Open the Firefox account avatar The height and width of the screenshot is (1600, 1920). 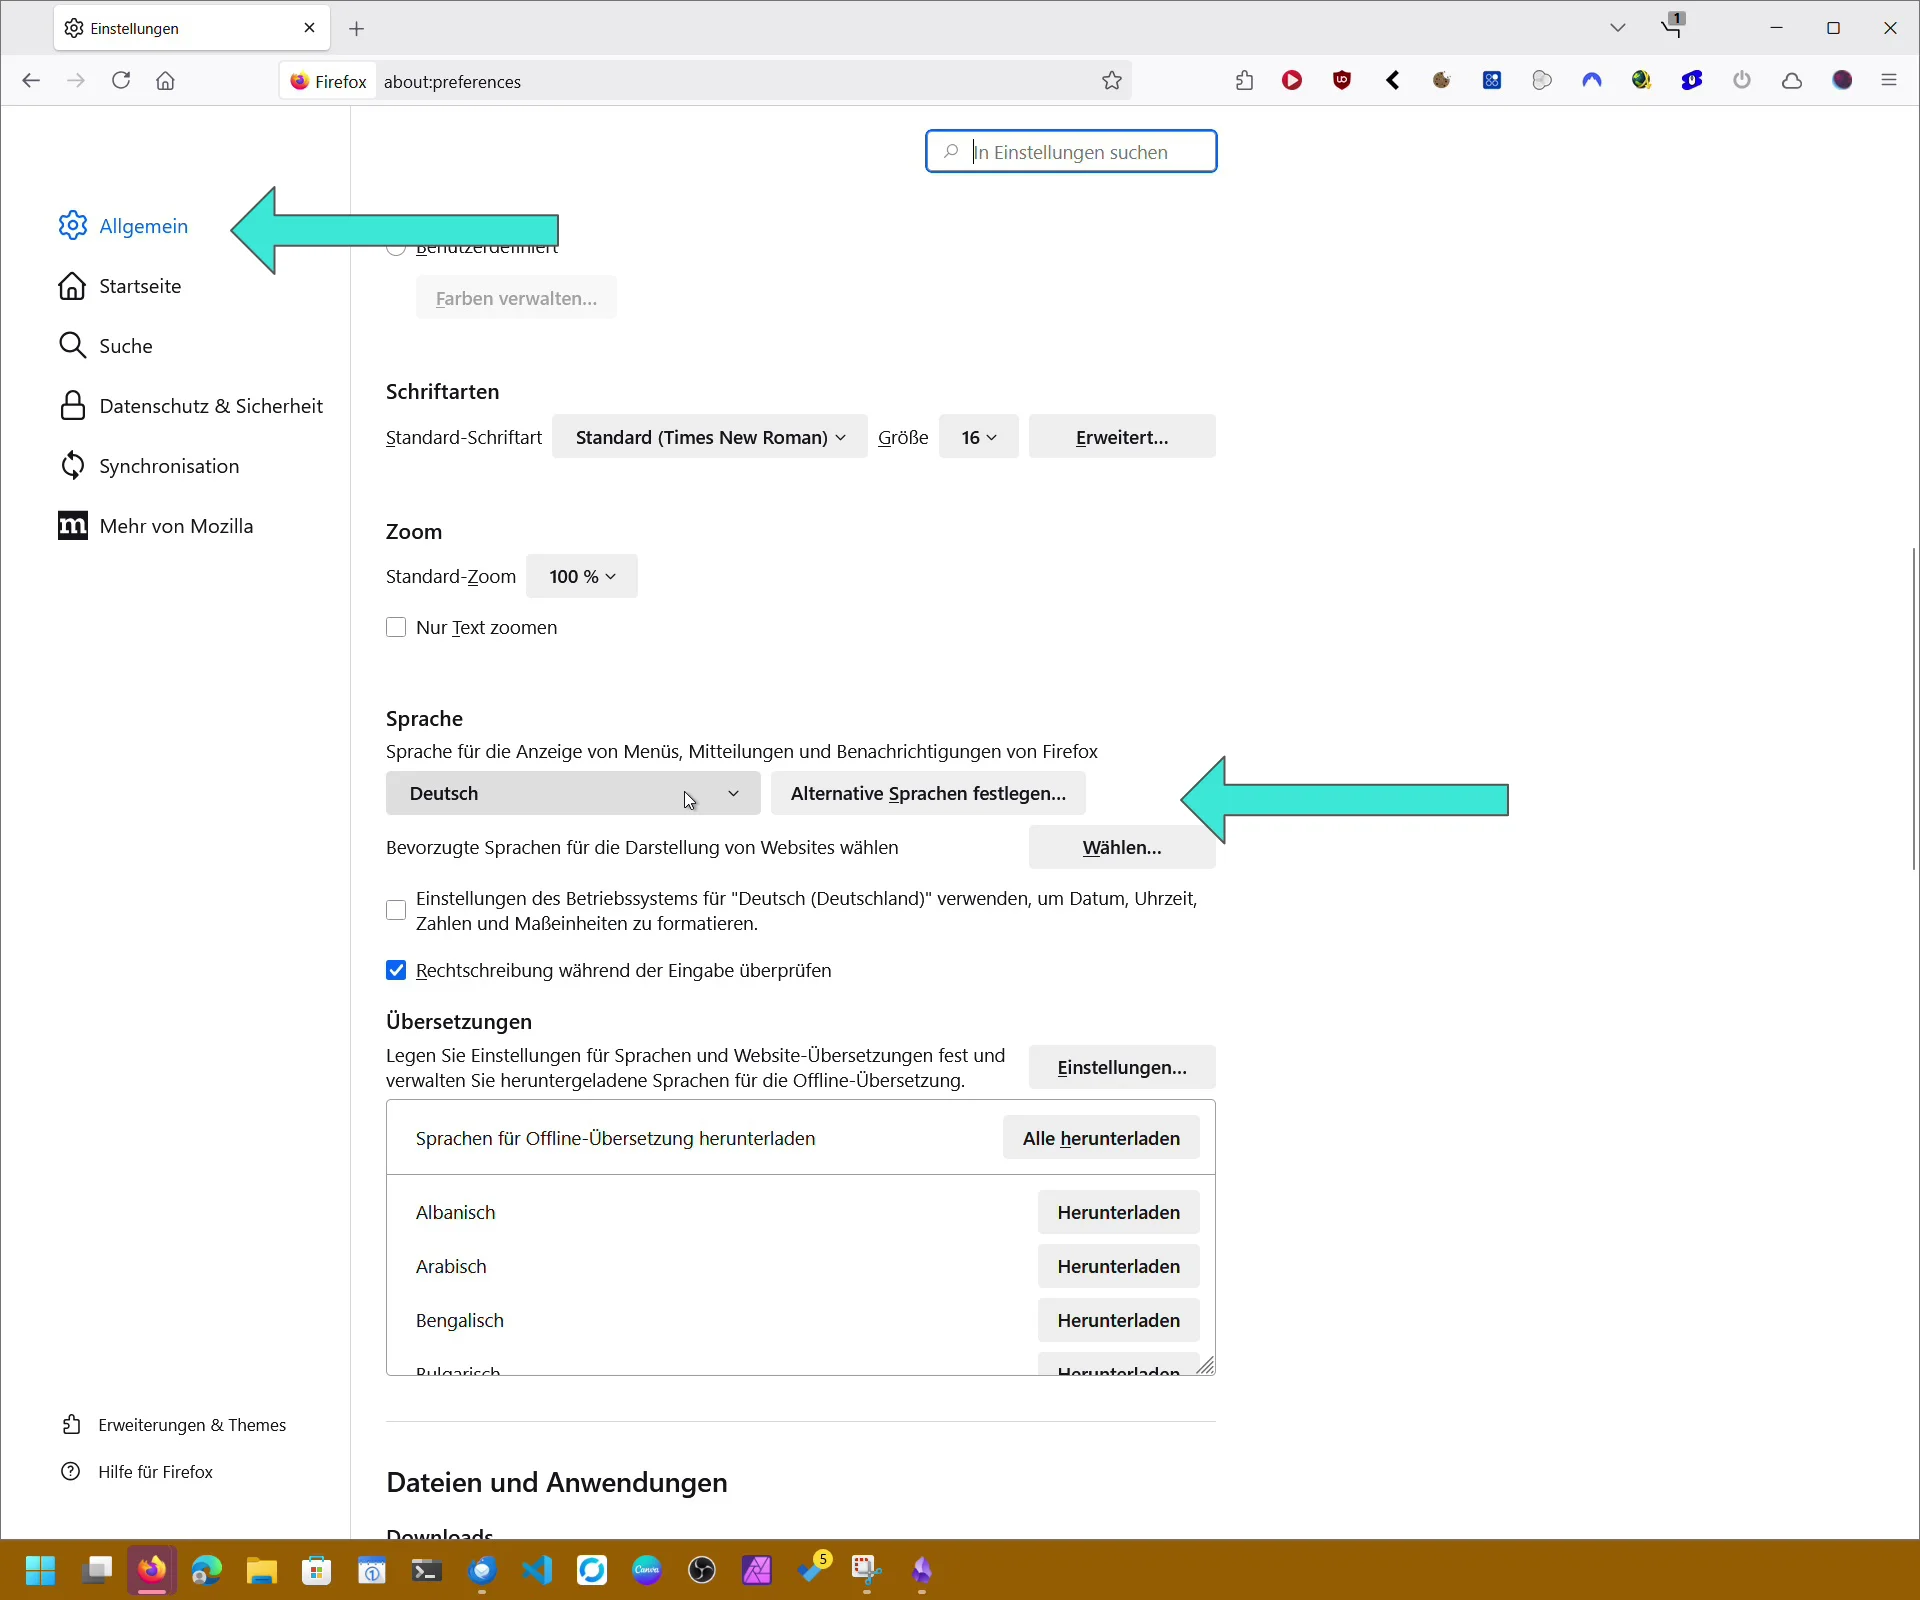[x=1843, y=81]
